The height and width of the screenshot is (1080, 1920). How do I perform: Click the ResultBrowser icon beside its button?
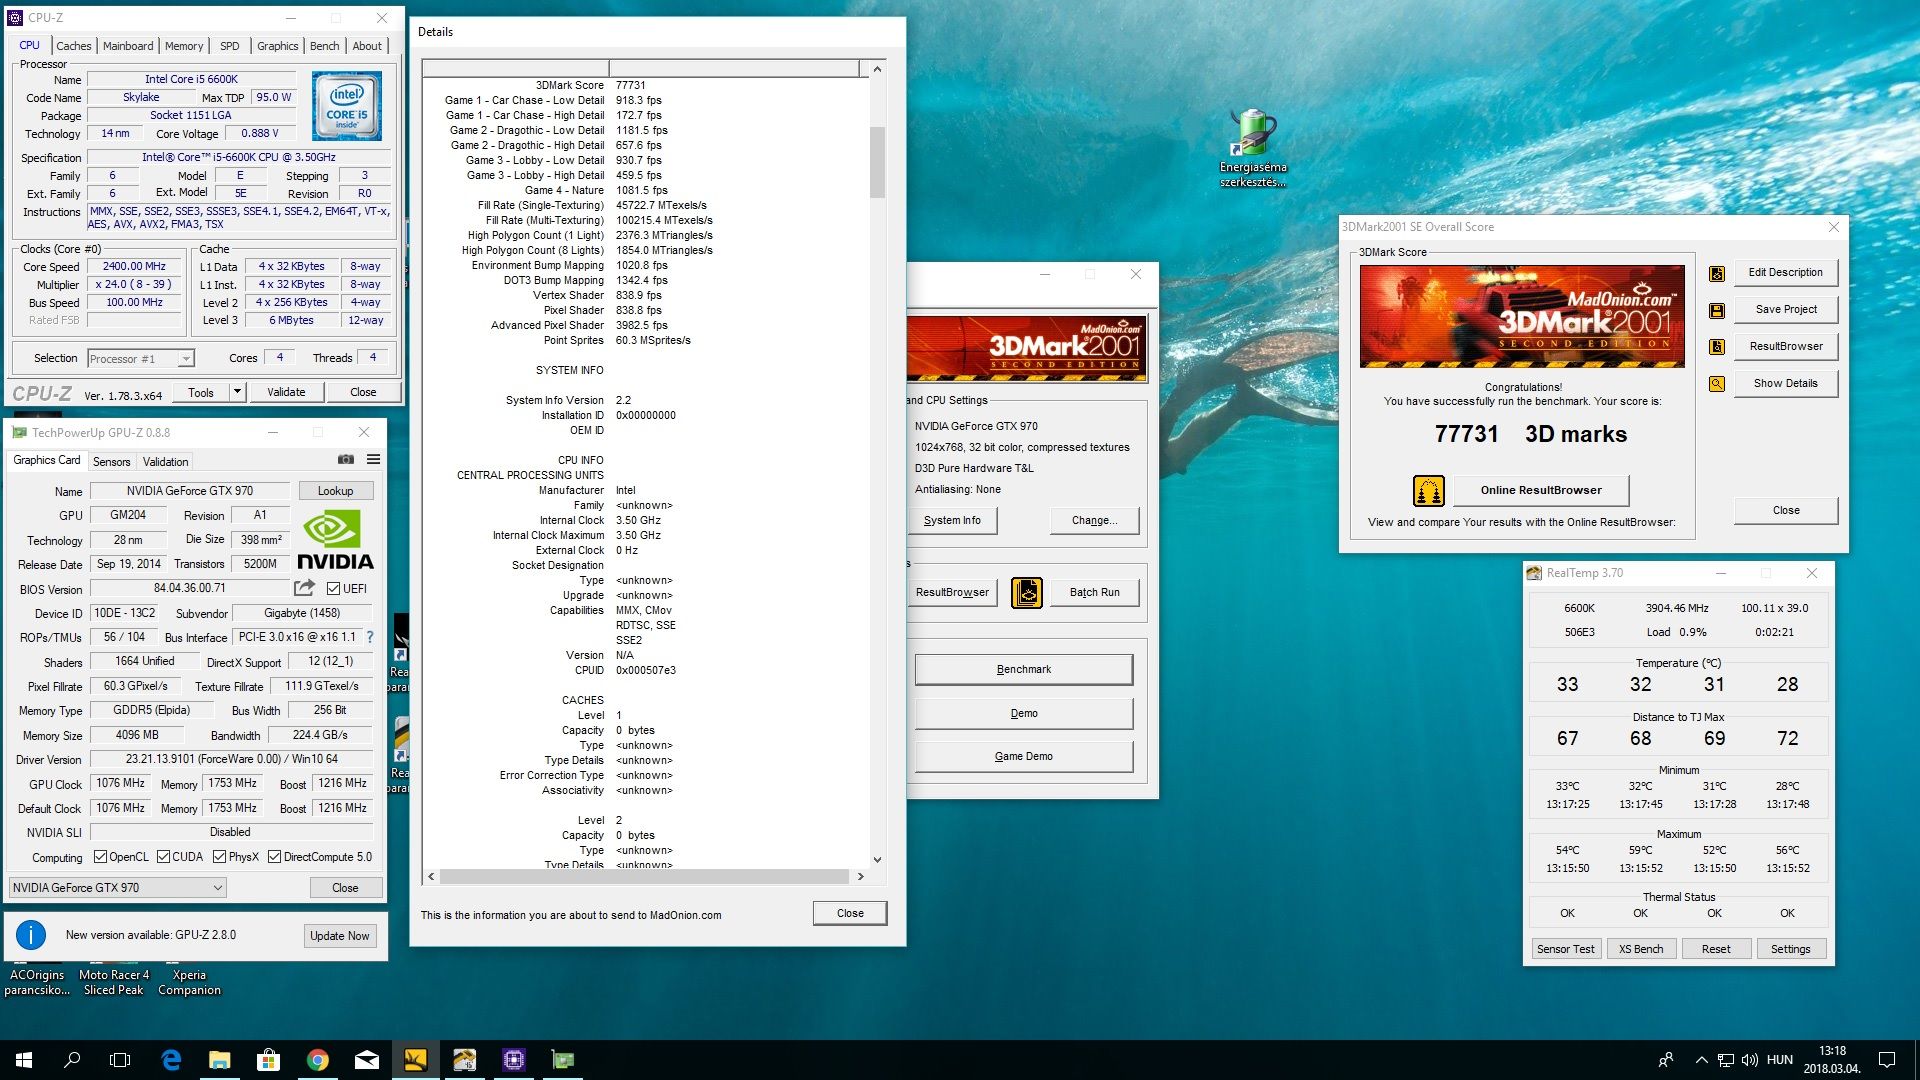tap(1717, 347)
